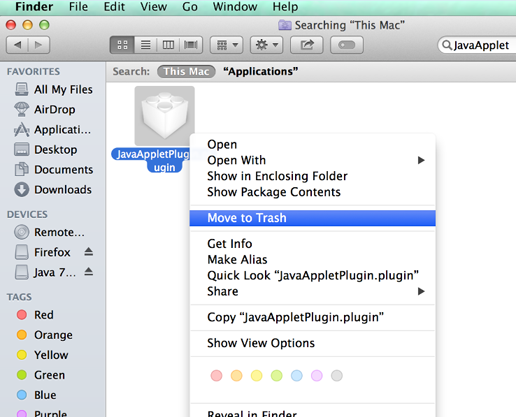Viewport: 516px width, 417px height.
Task: Click the Share toolbar button
Action: click(x=307, y=45)
